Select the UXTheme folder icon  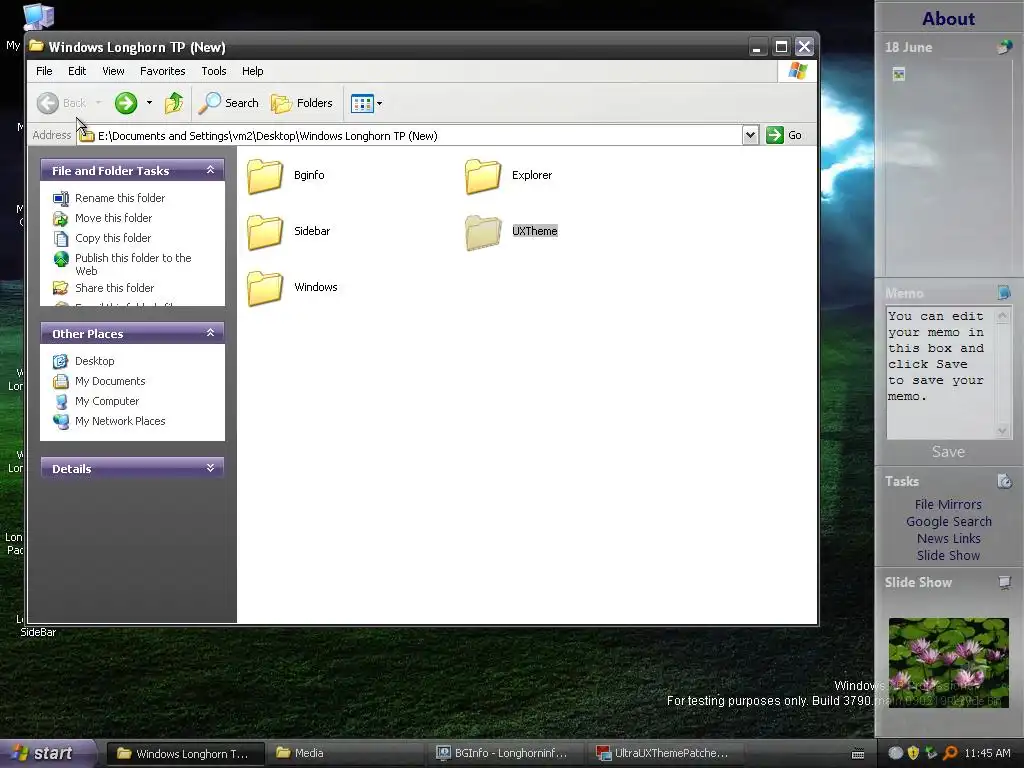tap(483, 232)
